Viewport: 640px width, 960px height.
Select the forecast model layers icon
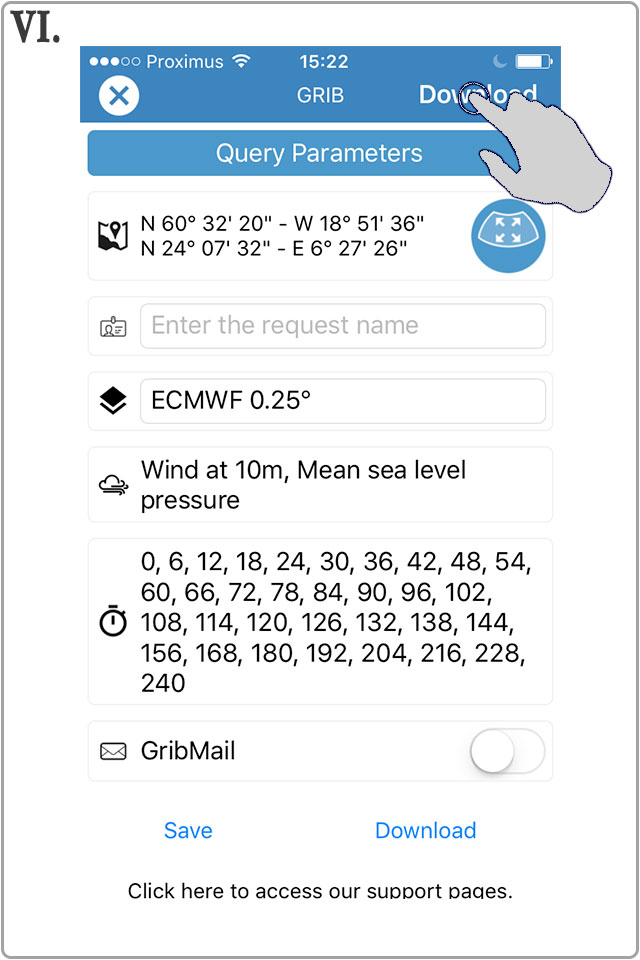coord(113,400)
